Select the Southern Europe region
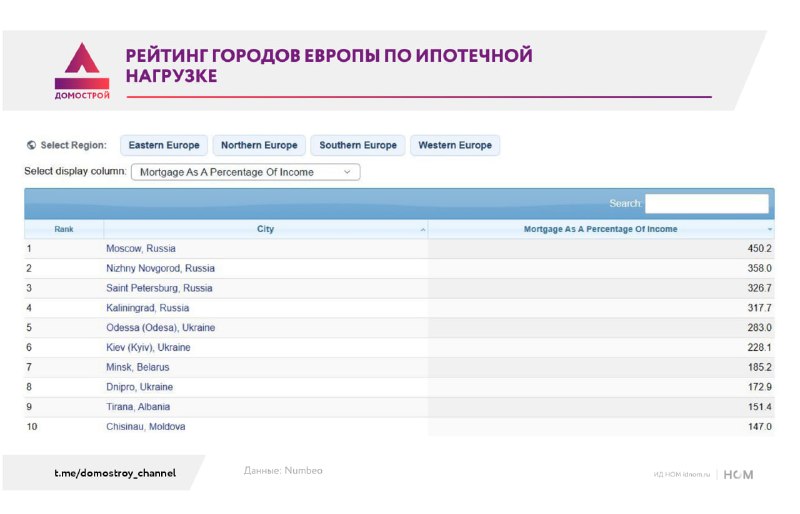 (x=358, y=145)
